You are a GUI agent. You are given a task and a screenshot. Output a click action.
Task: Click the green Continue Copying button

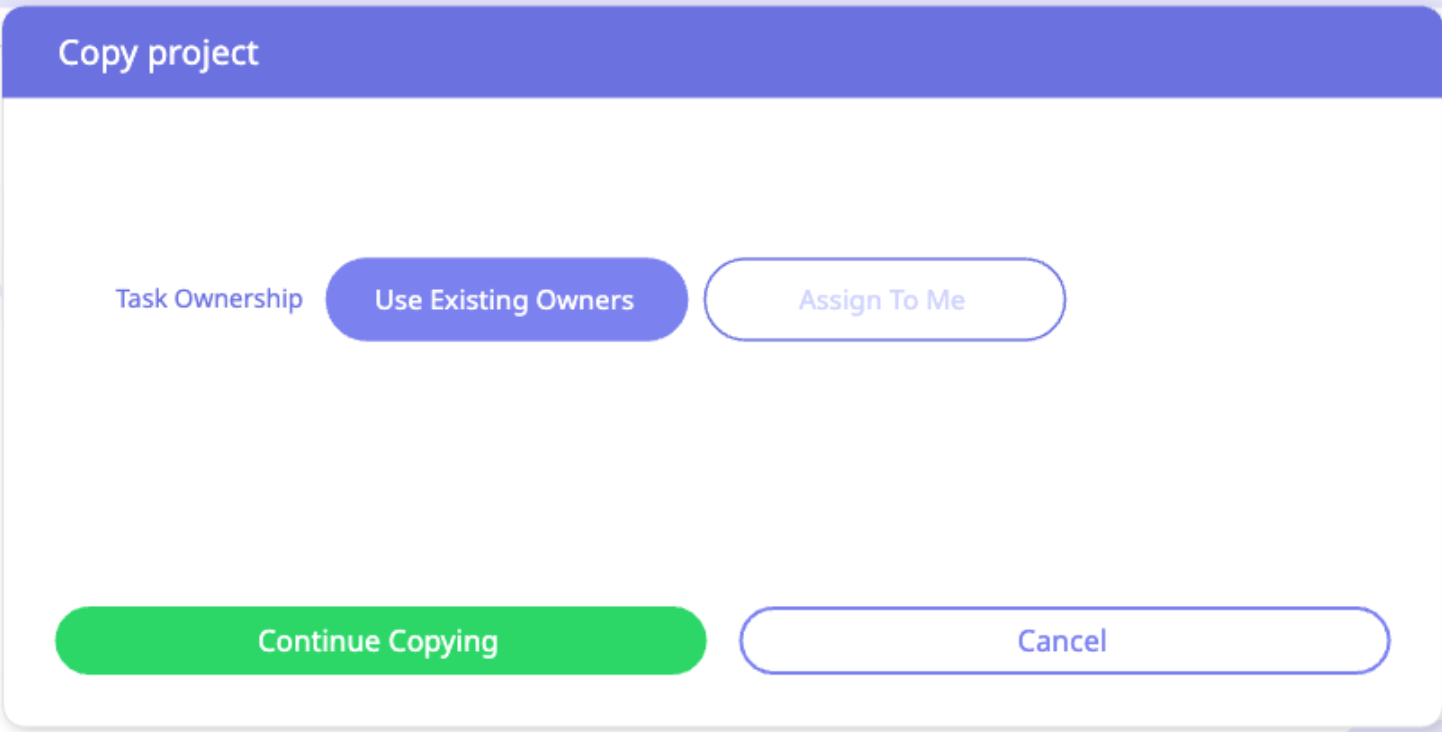380,641
